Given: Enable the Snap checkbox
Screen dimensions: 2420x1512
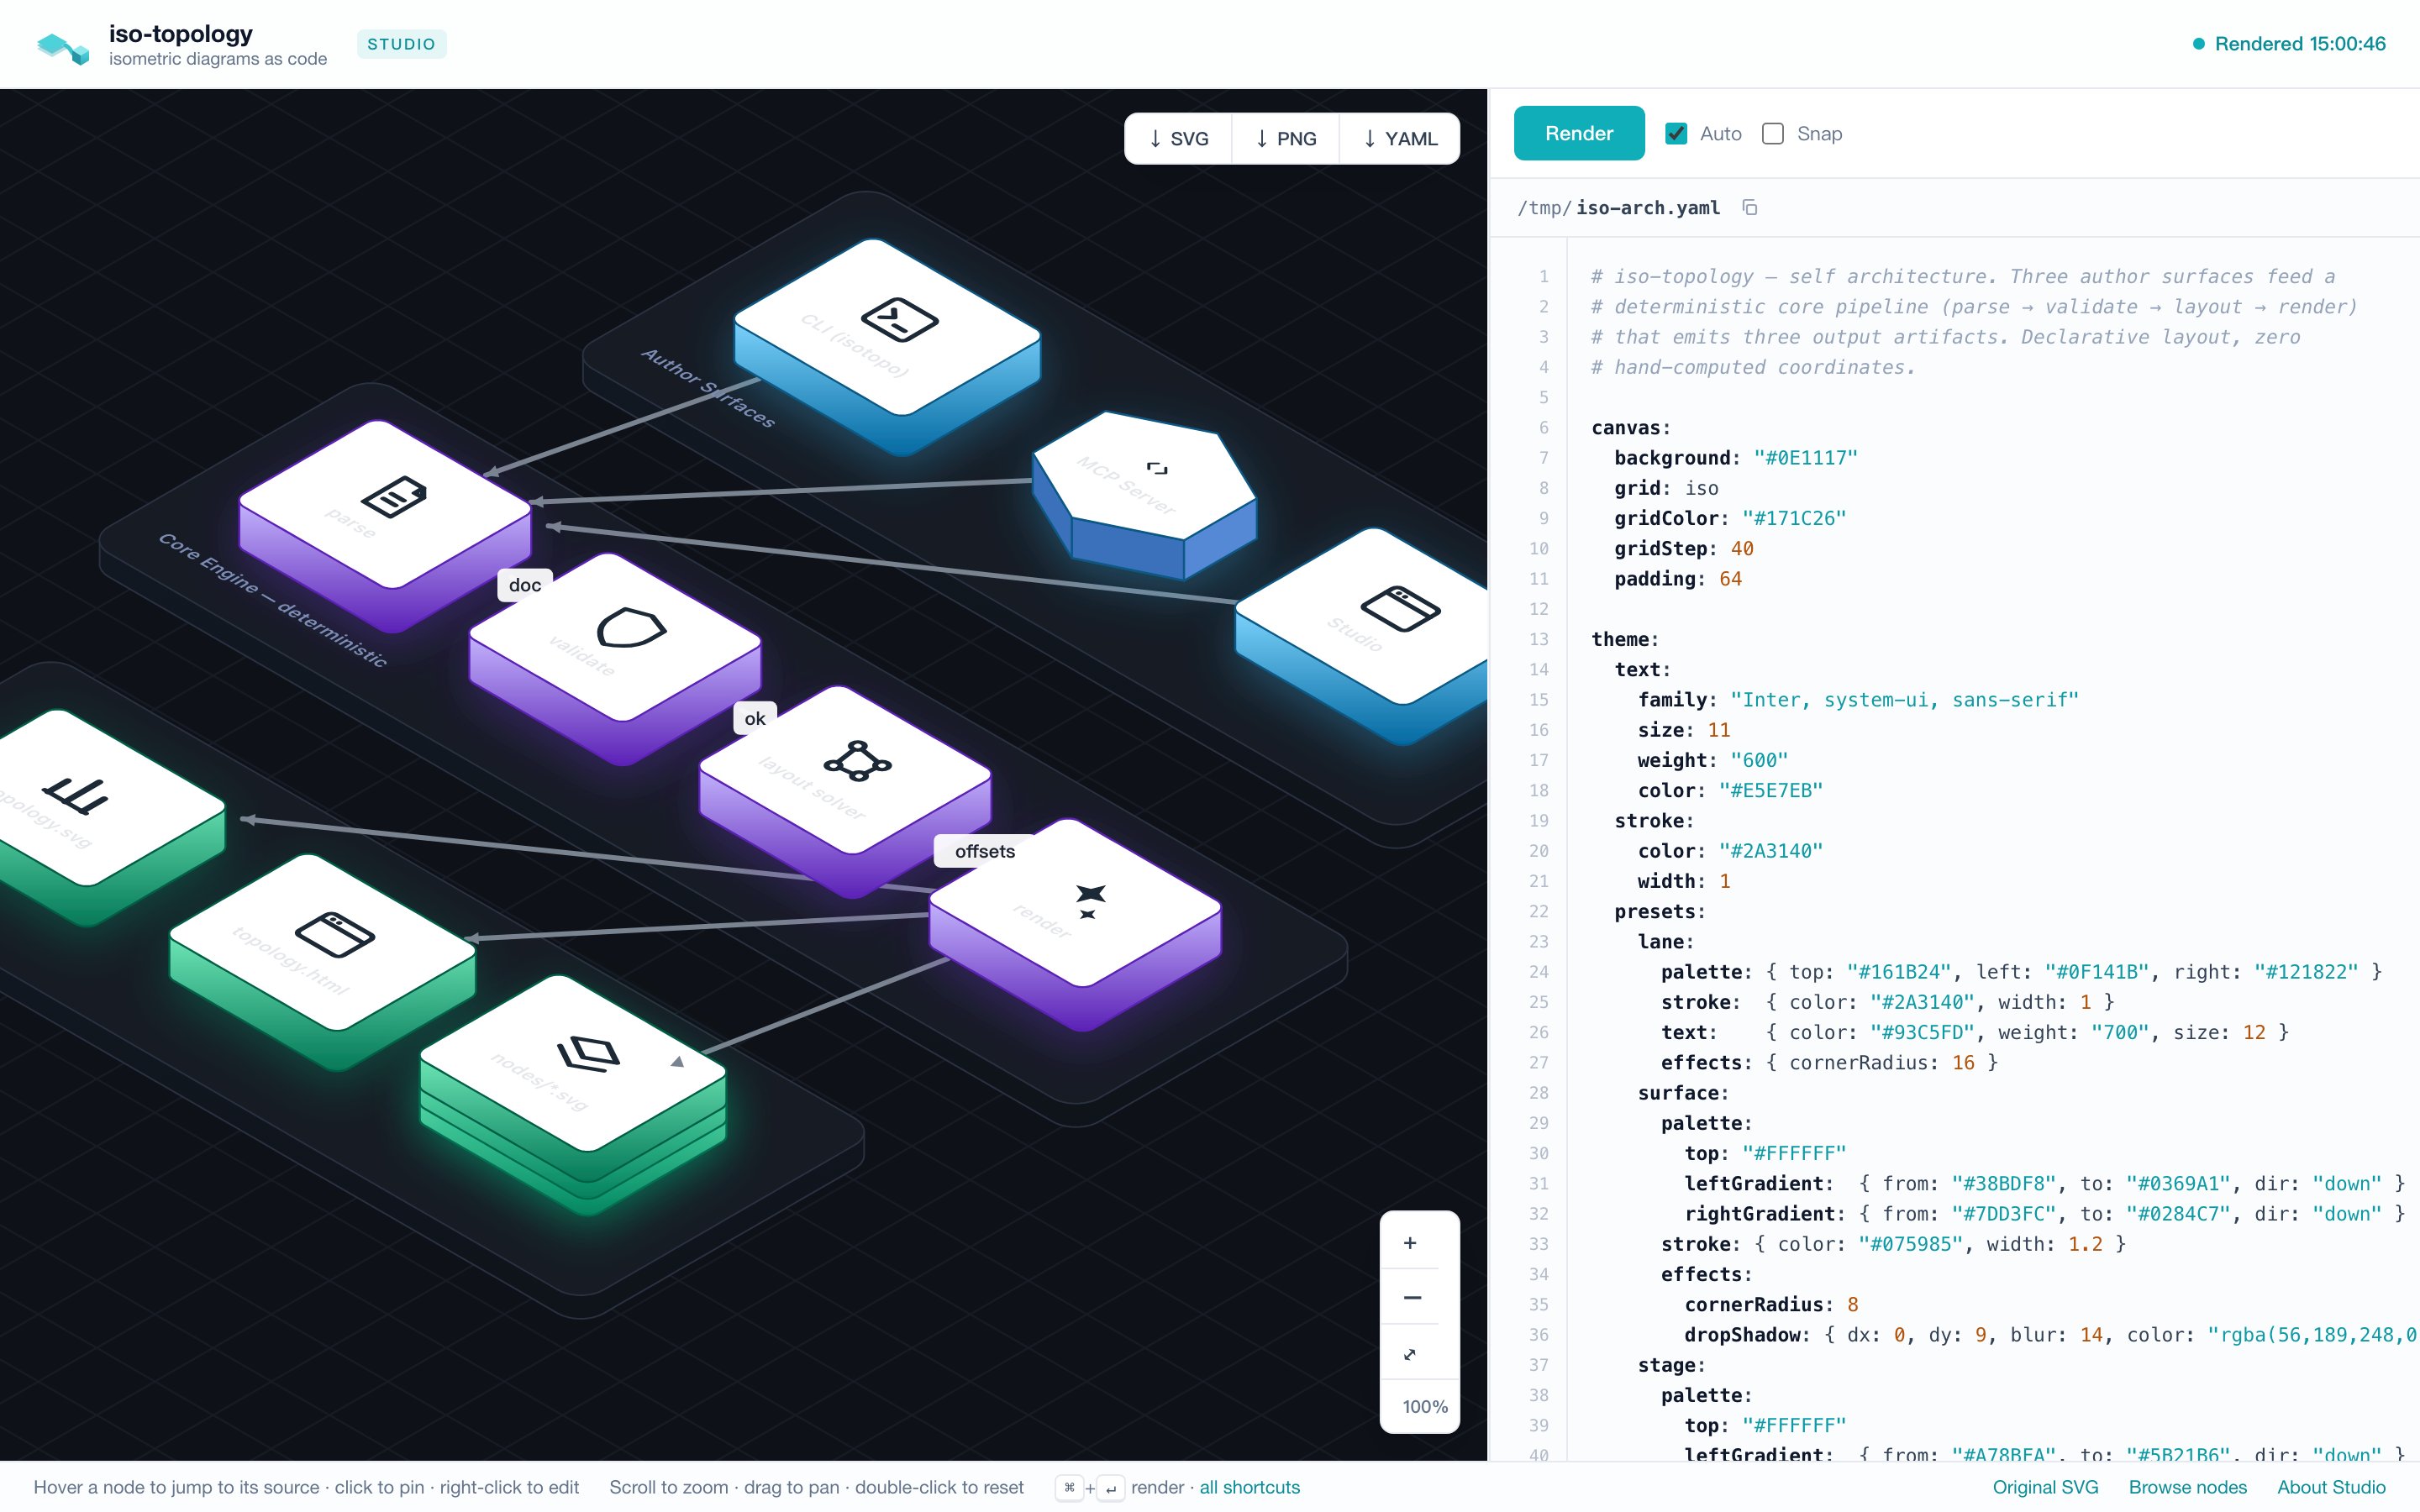Looking at the screenshot, I should click(1773, 133).
